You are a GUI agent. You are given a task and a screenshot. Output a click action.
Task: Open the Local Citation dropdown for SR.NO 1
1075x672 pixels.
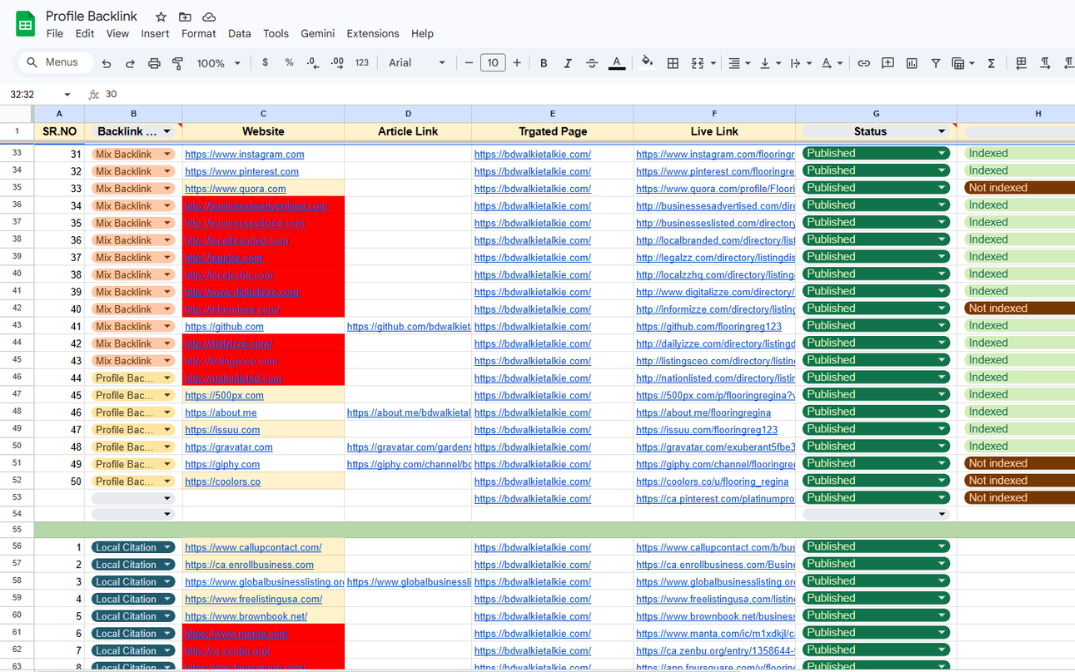coord(168,548)
